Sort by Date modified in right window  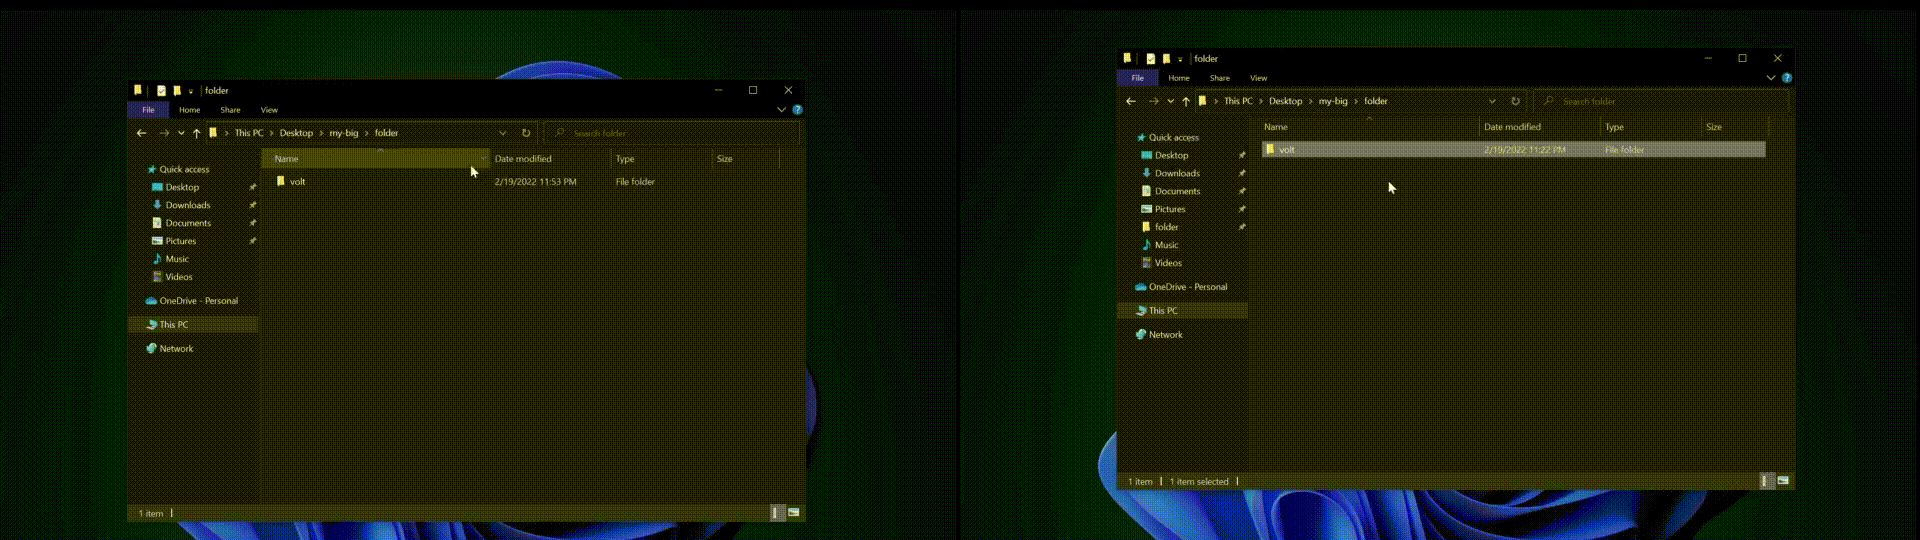click(x=1539, y=127)
